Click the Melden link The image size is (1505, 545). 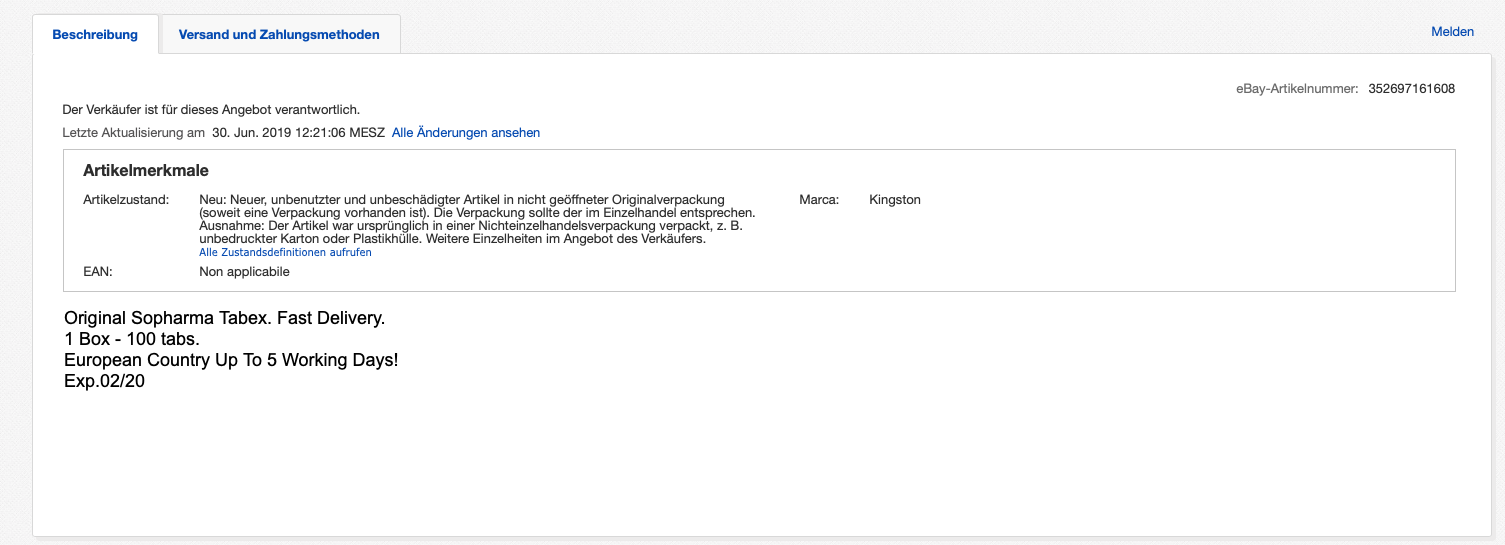[x=1452, y=32]
